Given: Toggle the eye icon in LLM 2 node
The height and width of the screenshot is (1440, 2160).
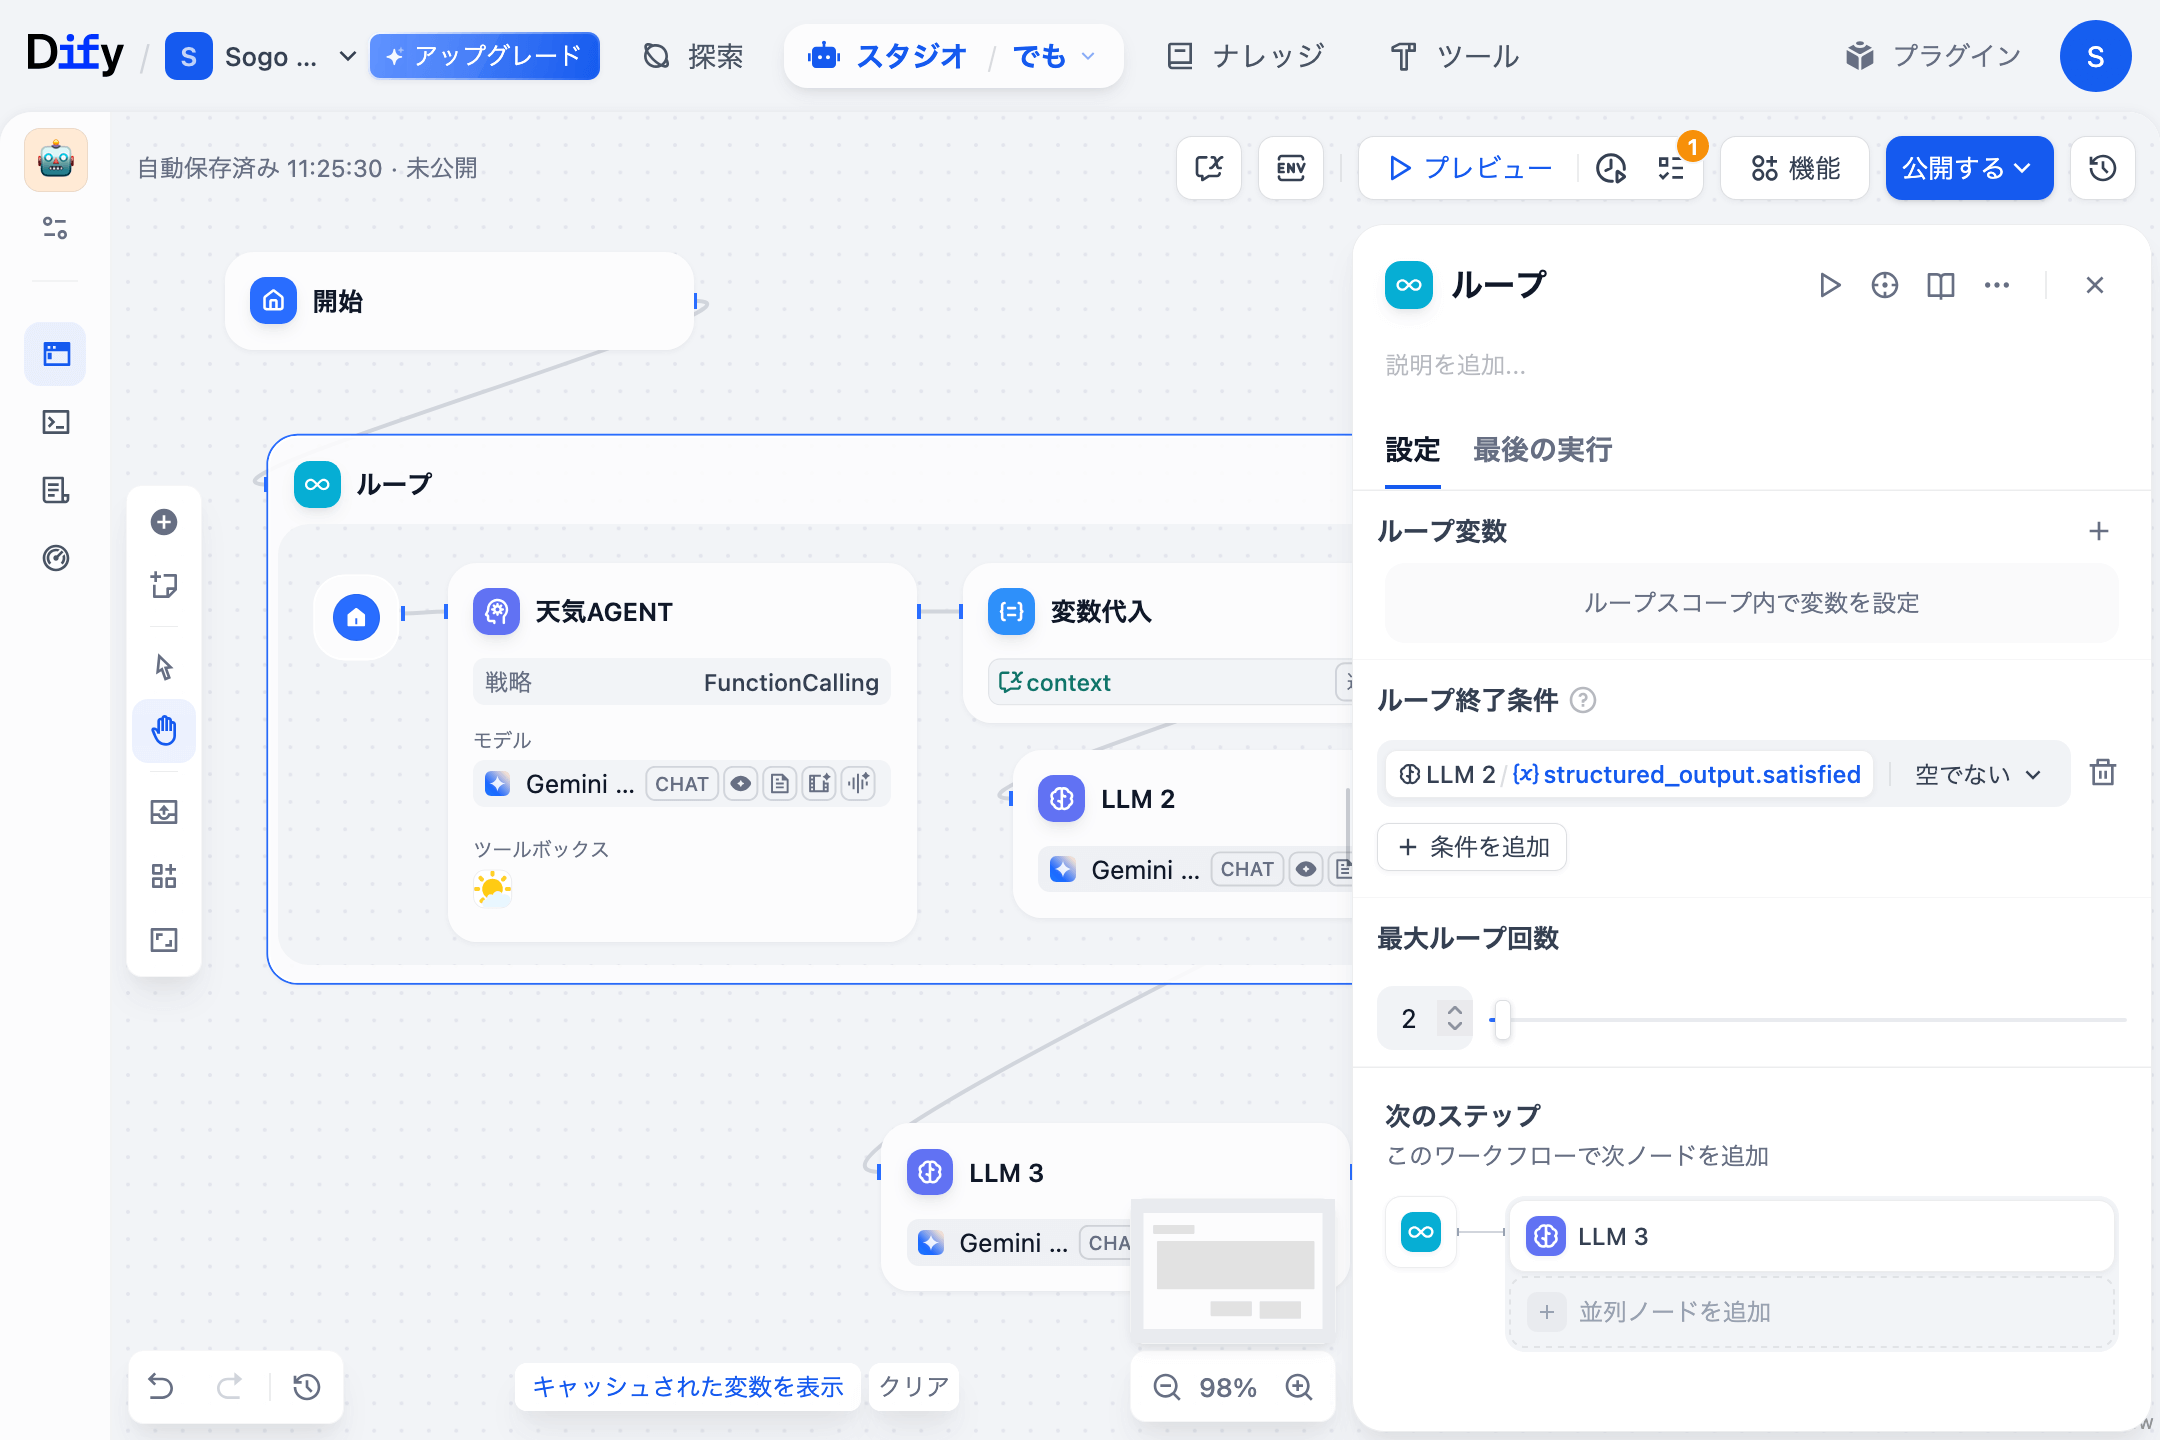Looking at the screenshot, I should click(1306, 869).
